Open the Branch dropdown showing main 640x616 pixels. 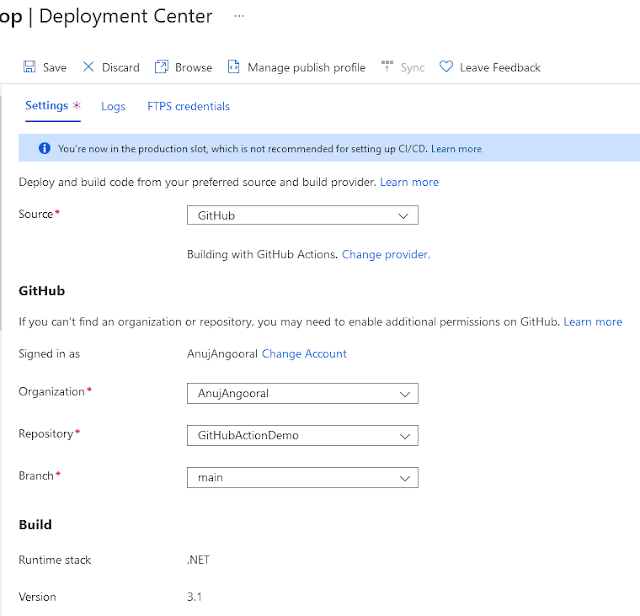point(302,478)
